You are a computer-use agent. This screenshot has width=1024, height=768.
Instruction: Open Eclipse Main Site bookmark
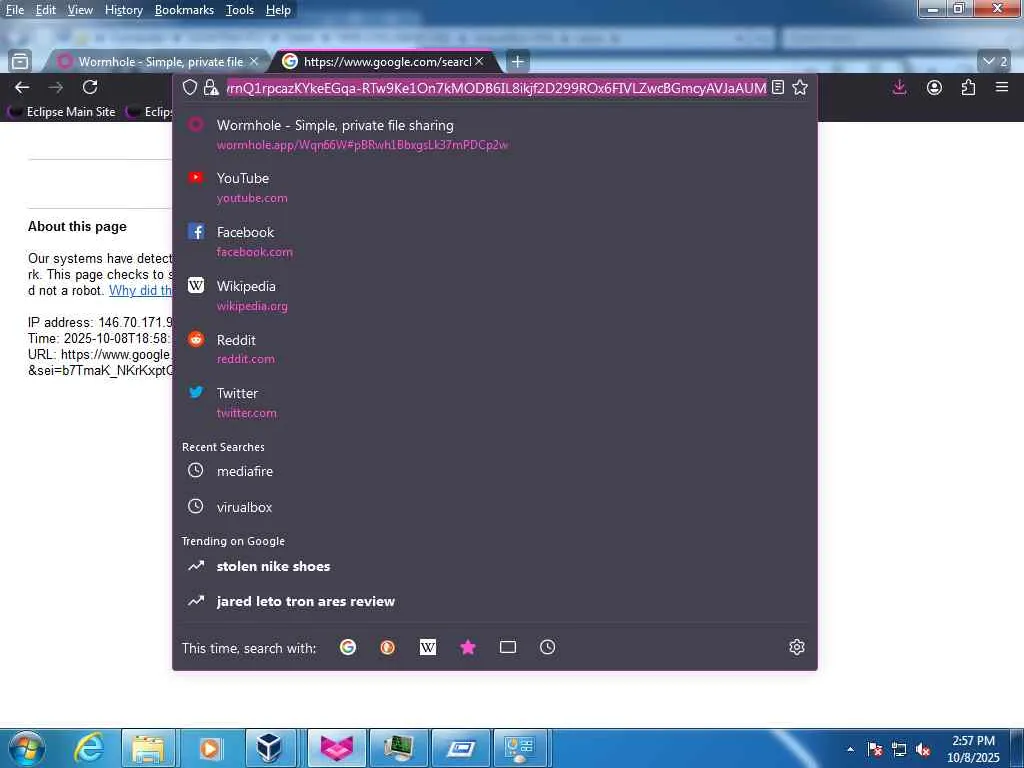point(63,112)
